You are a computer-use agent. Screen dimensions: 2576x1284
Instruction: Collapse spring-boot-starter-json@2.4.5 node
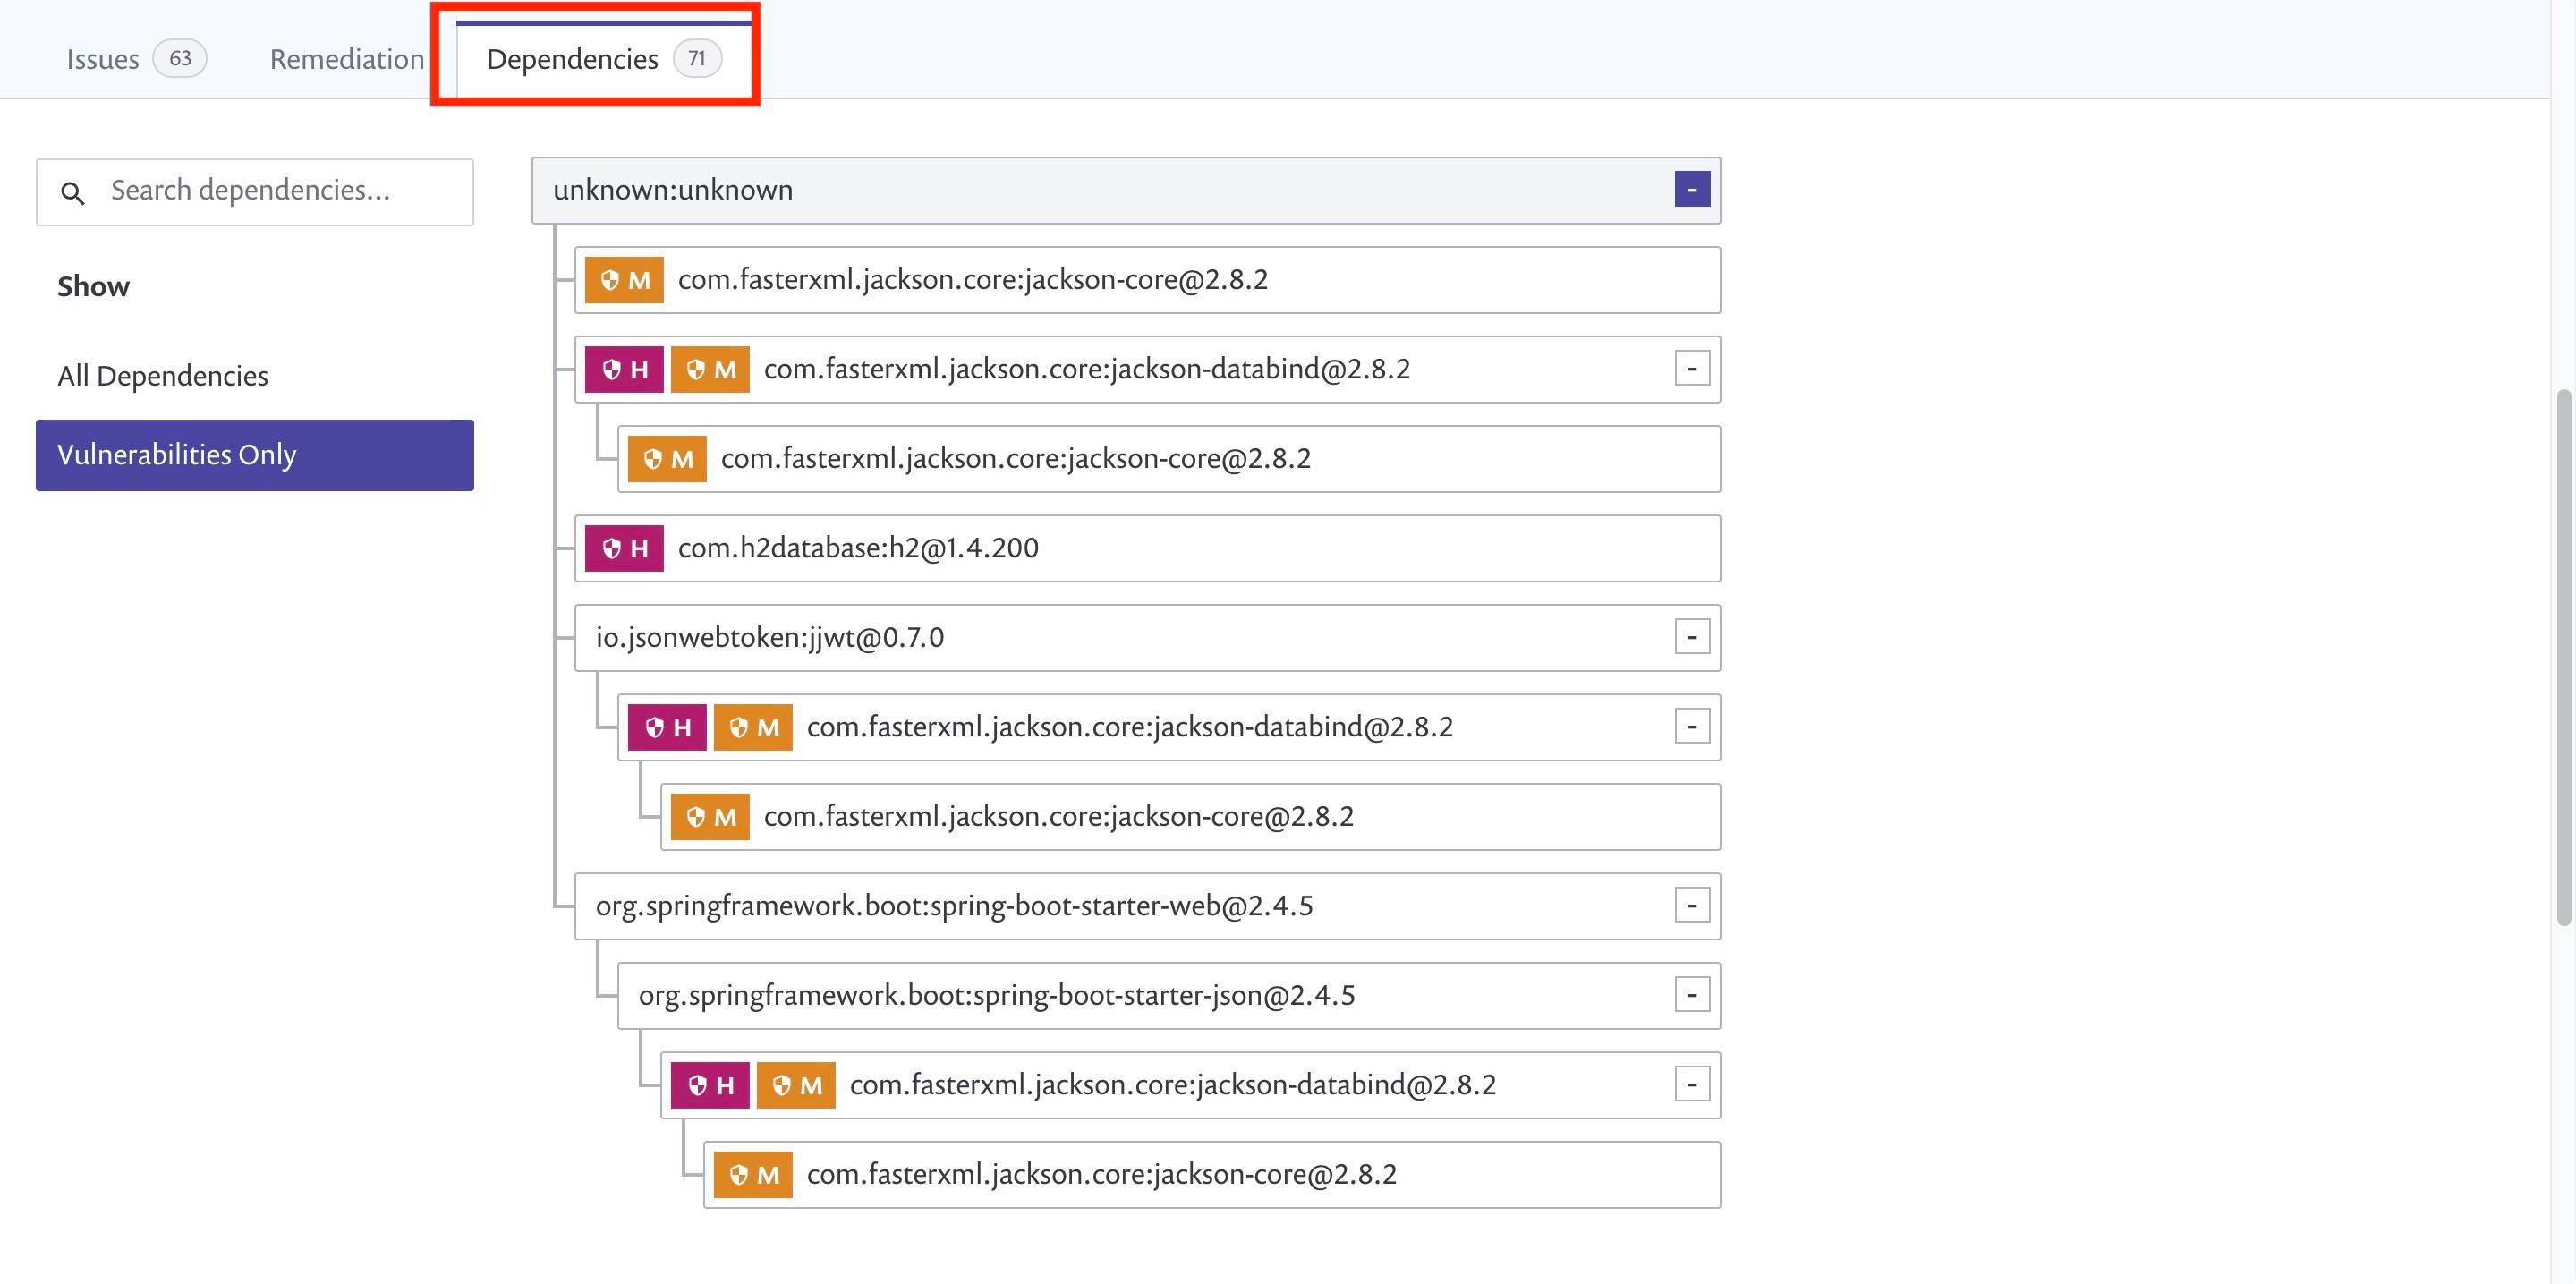[1692, 995]
